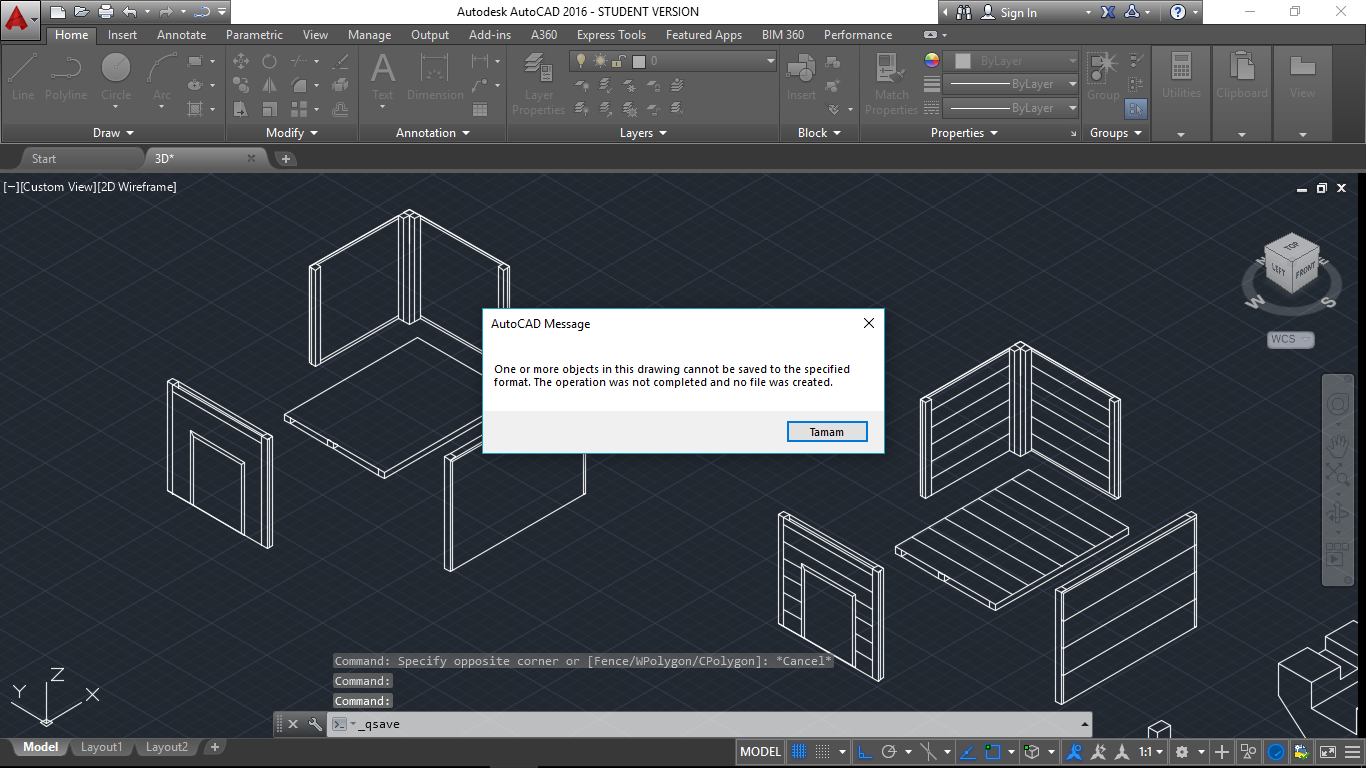
Task: Click the steering wheel in navigation bar
Action: [1337, 404]
